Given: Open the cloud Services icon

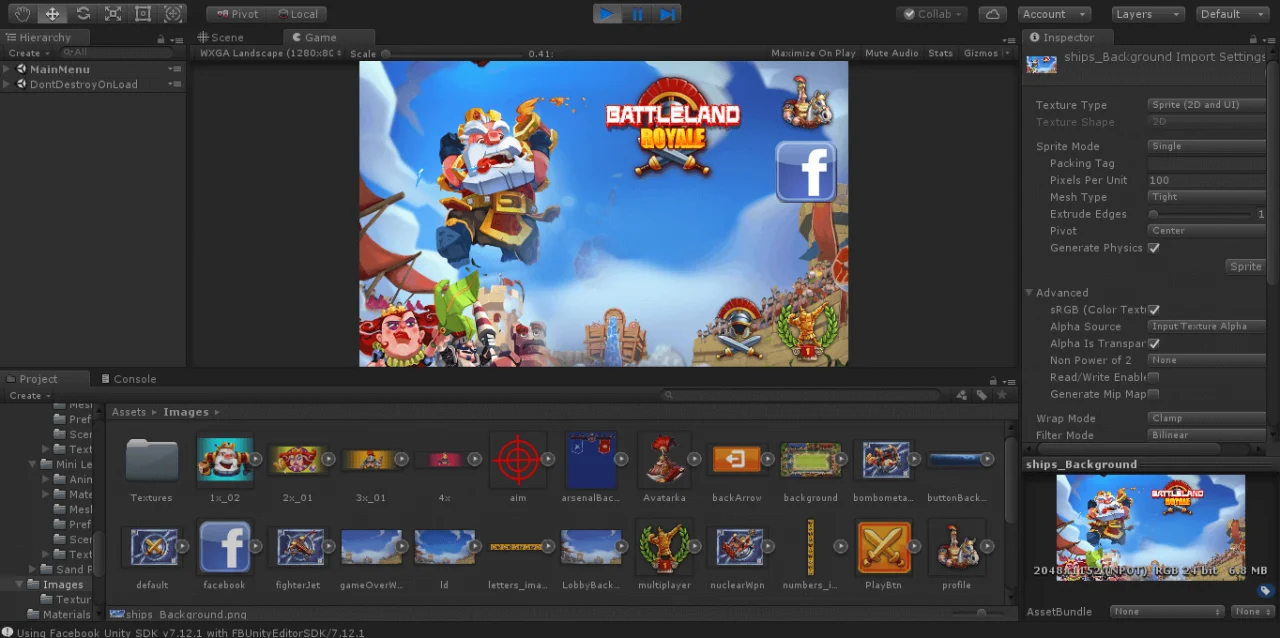Looking at the screenshot, I should (992, 14).
